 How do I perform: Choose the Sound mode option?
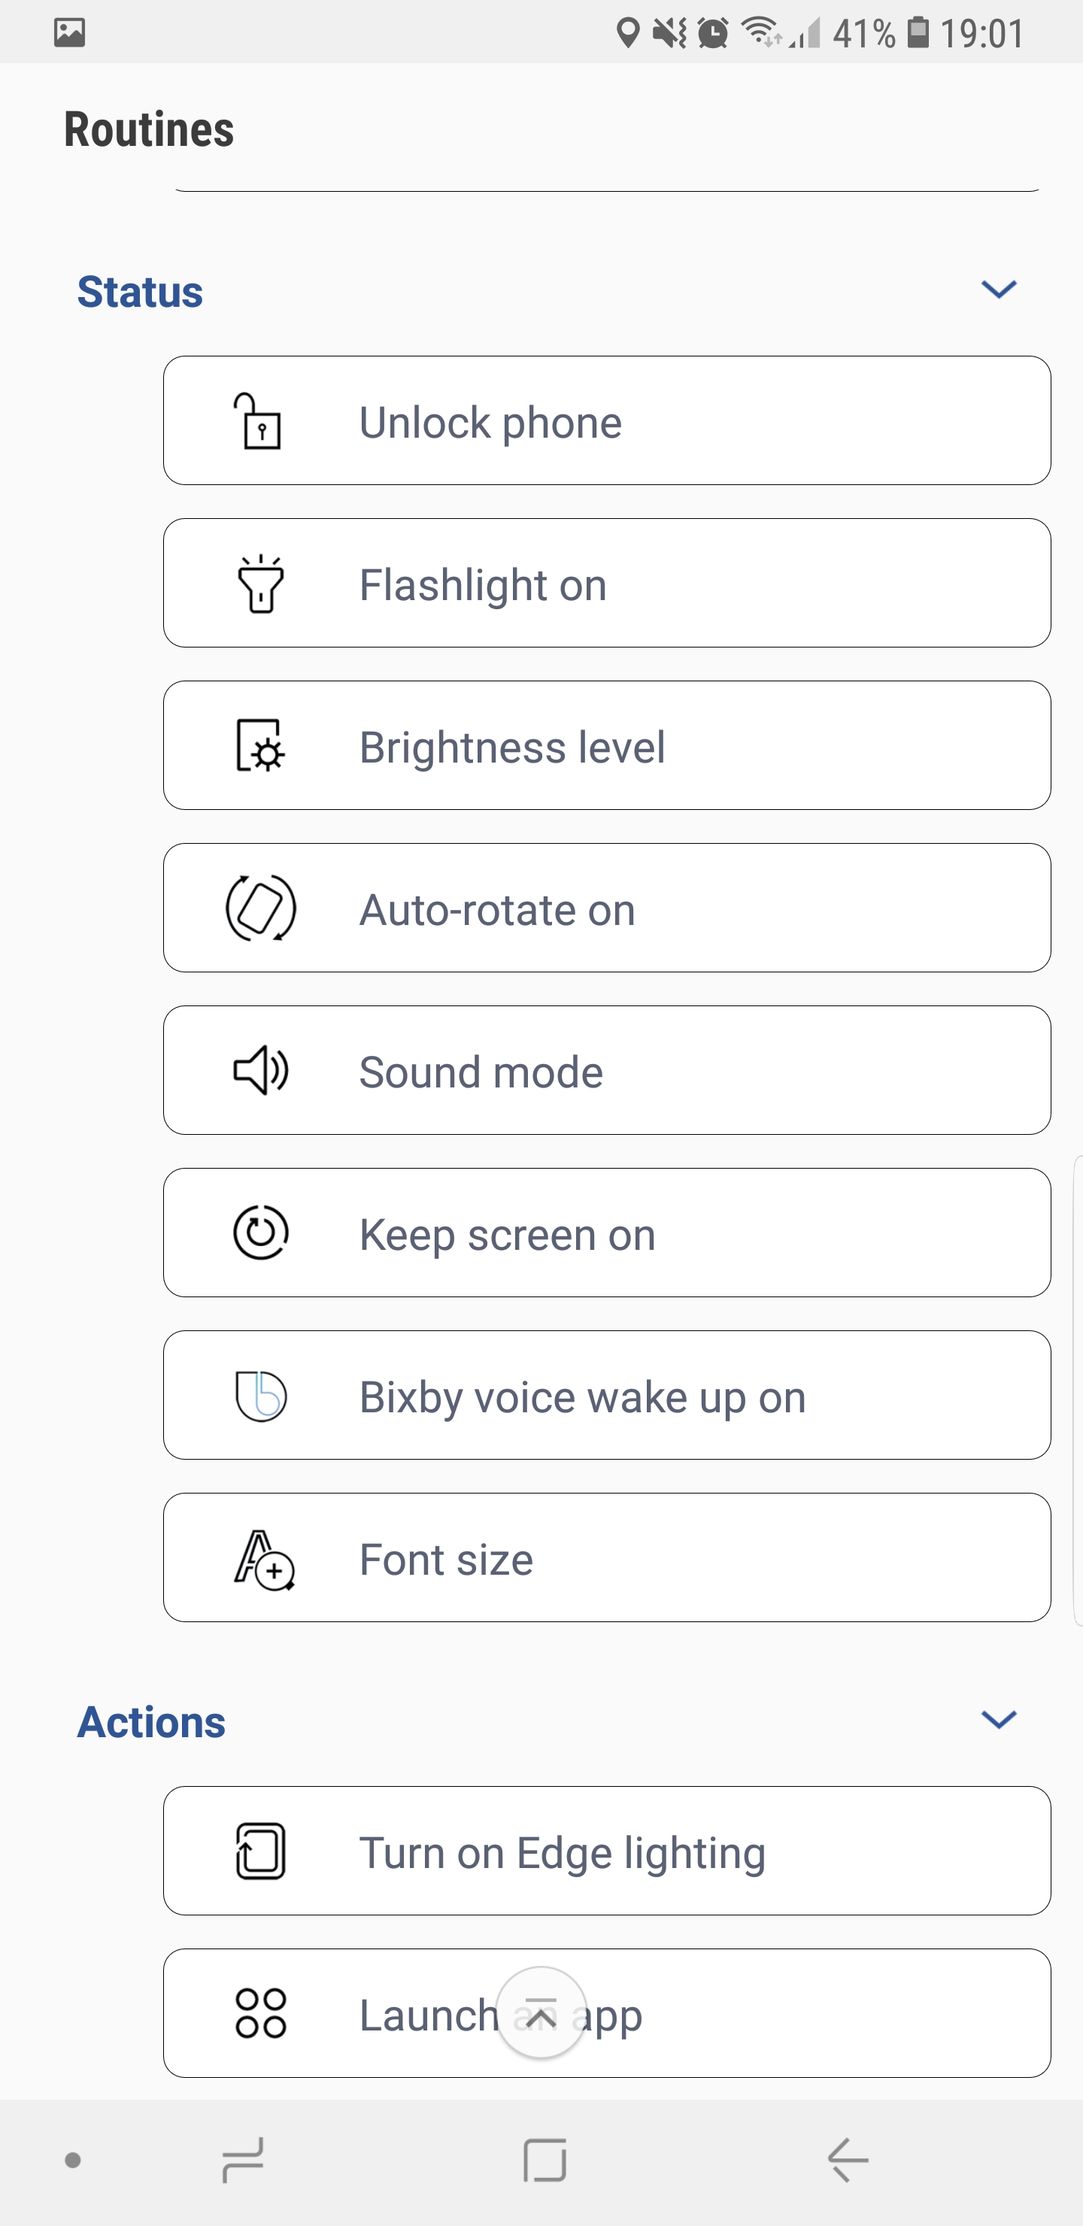[606, 1071]
